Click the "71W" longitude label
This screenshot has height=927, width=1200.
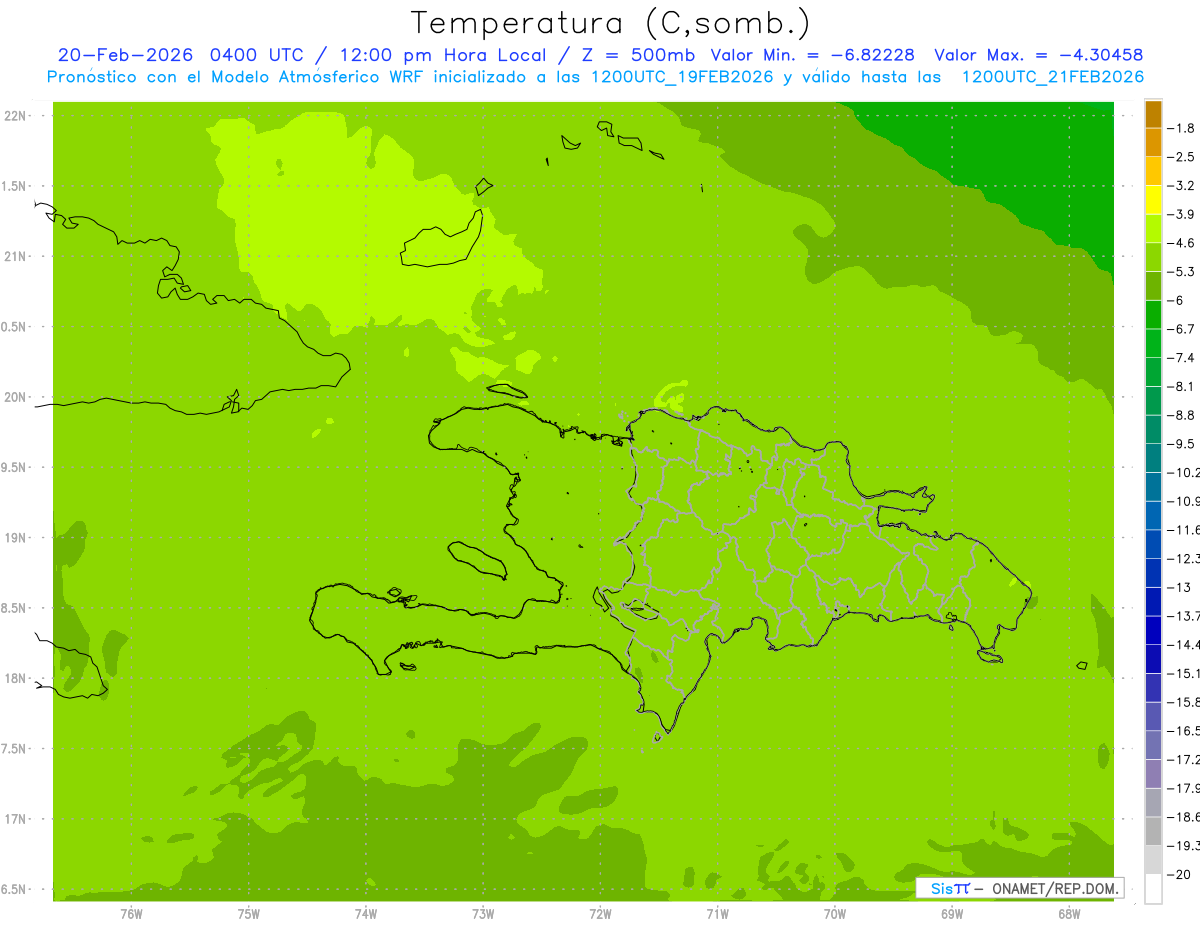(717, 914)
